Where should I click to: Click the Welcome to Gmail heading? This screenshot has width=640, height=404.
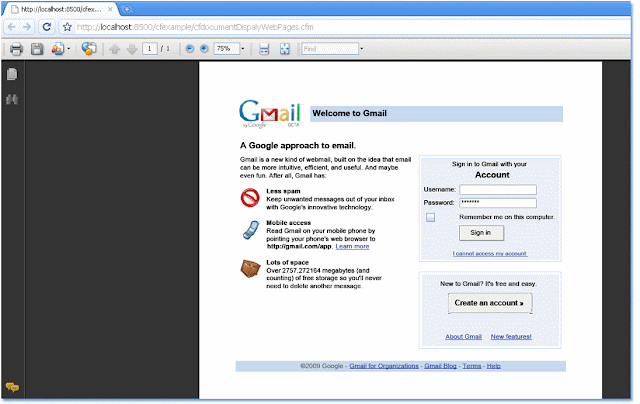tap(349, 113)
